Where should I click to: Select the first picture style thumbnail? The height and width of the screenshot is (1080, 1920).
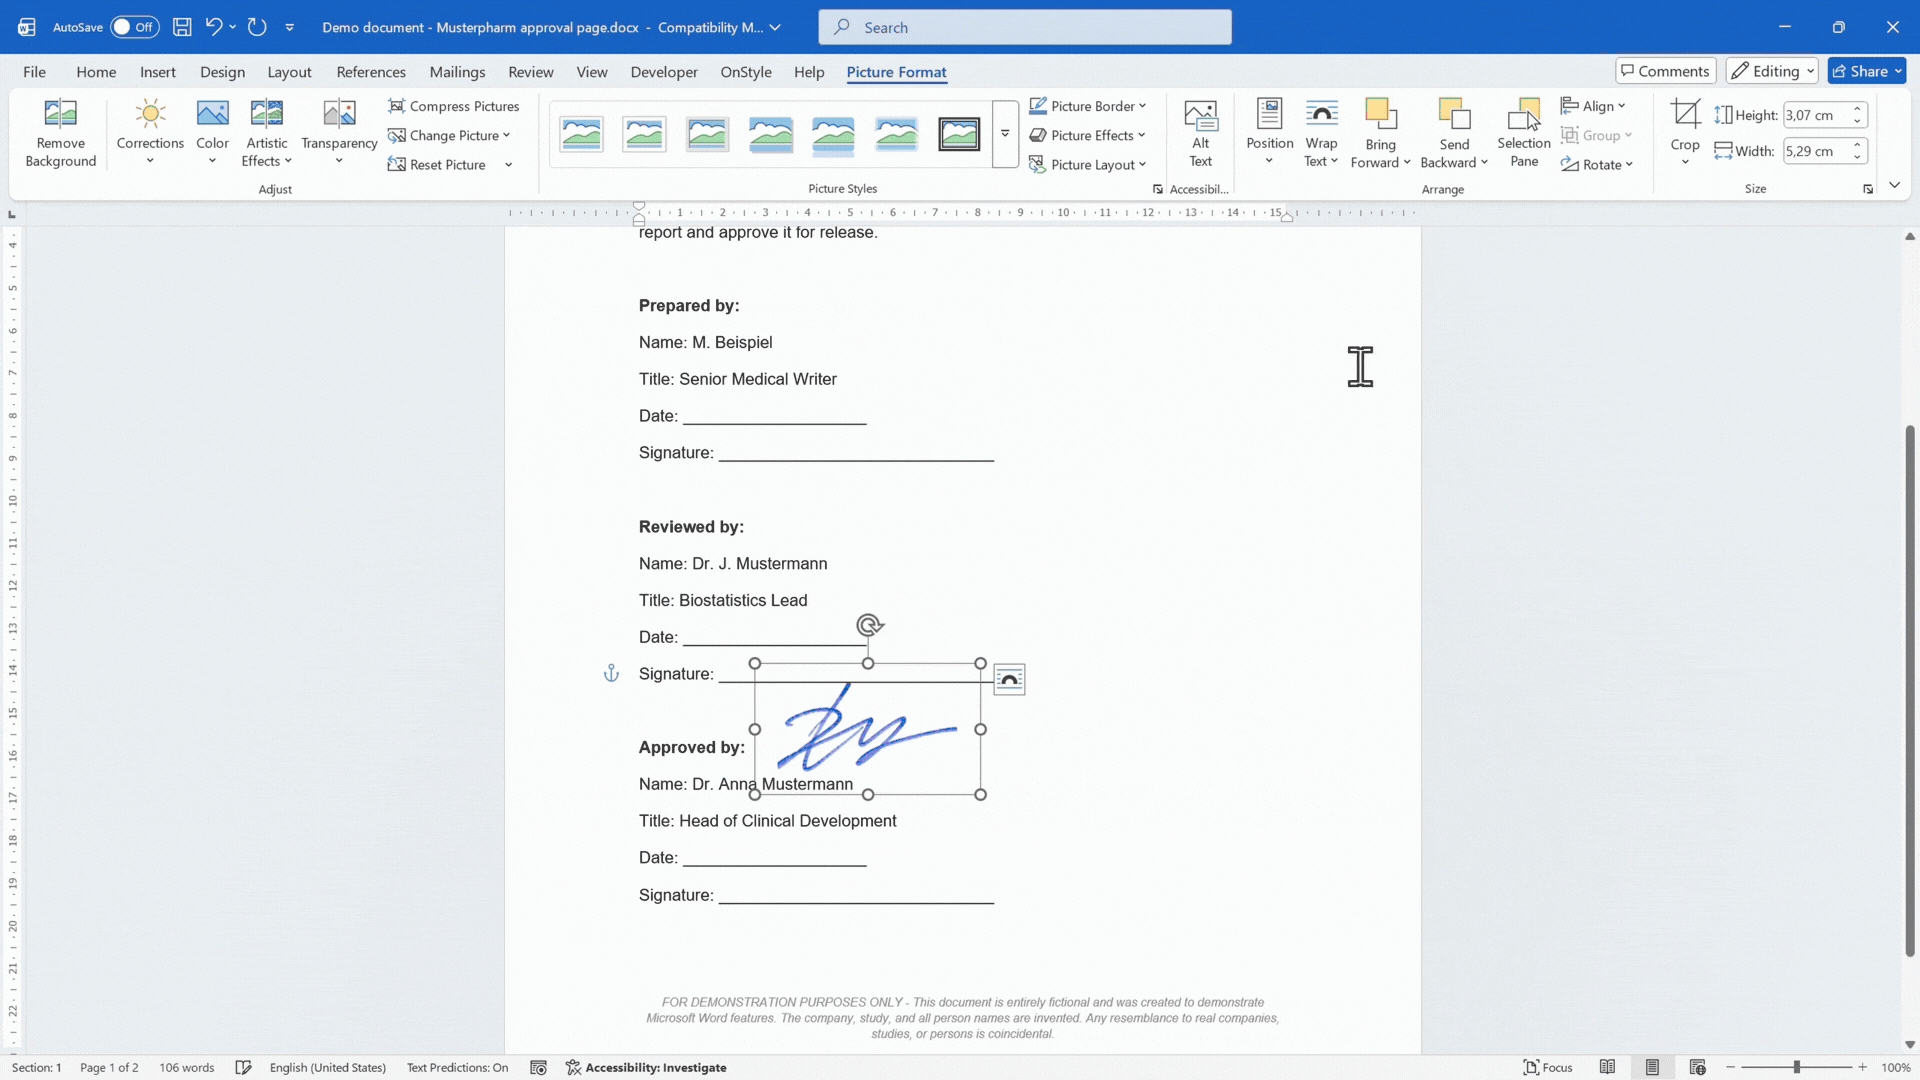[581, 134]
